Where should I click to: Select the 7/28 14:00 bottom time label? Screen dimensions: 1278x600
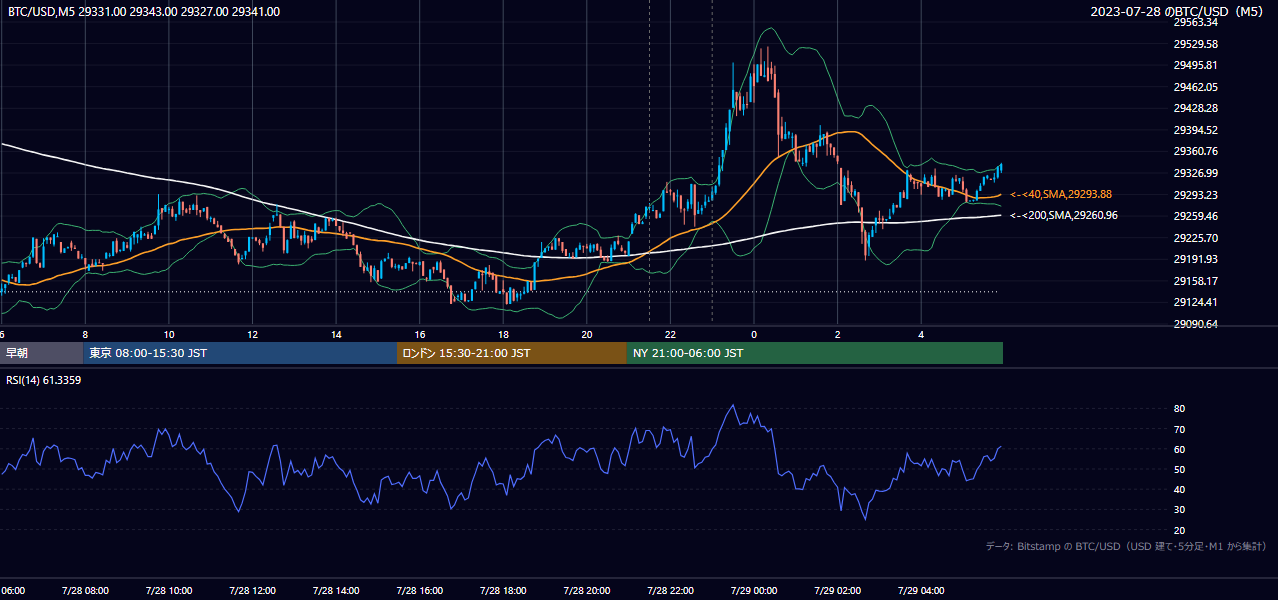click(x=336, y=590)
